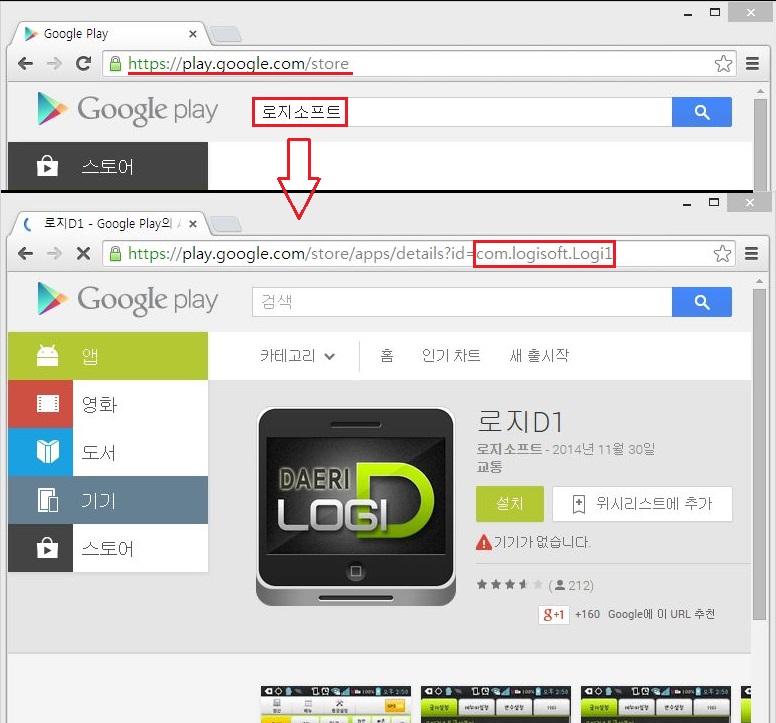776x723 pixels.
Task: Click blue search button in top window
Action: tap(701, 112)
